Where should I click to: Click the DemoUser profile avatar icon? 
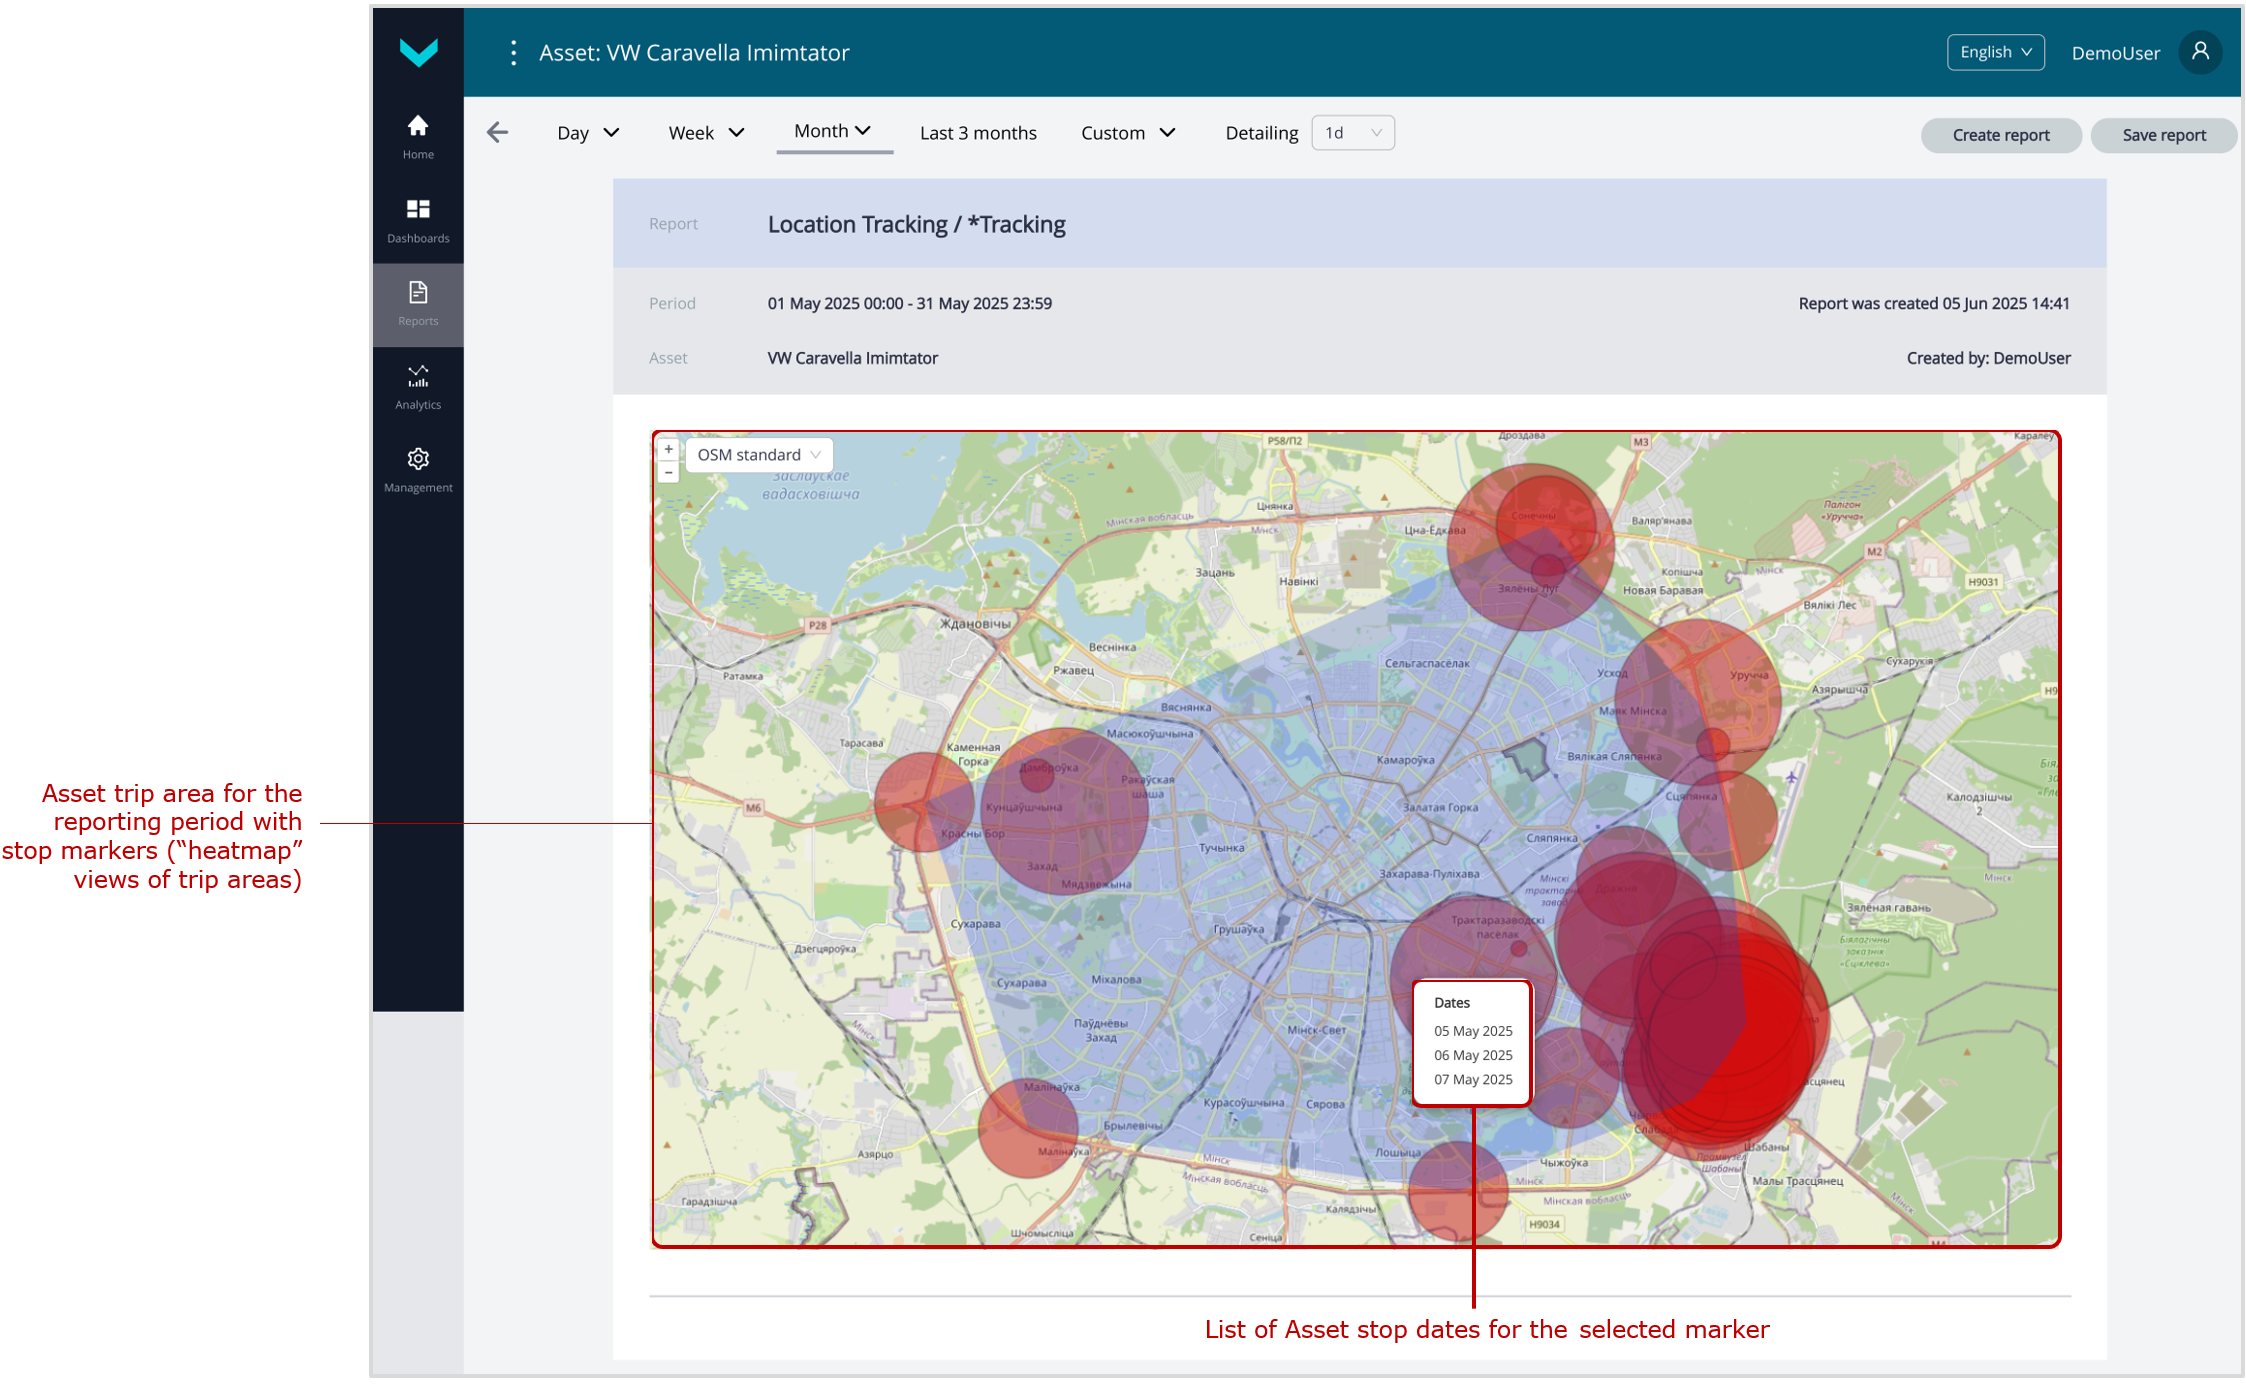point(2200,52)
